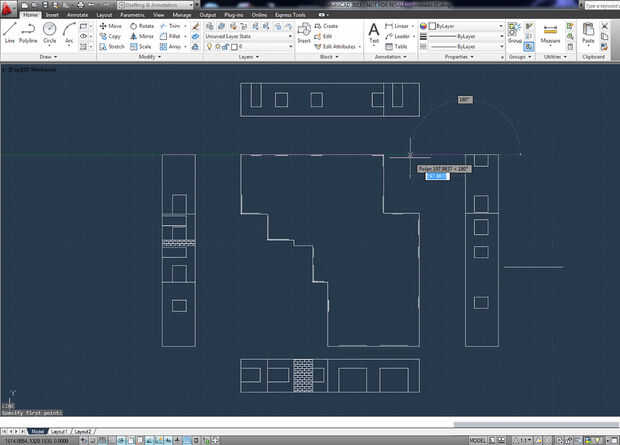The image size is (620, 445).
Task: Open the ByLayer lineweight dropdown
Action: [x=465, y=36]
